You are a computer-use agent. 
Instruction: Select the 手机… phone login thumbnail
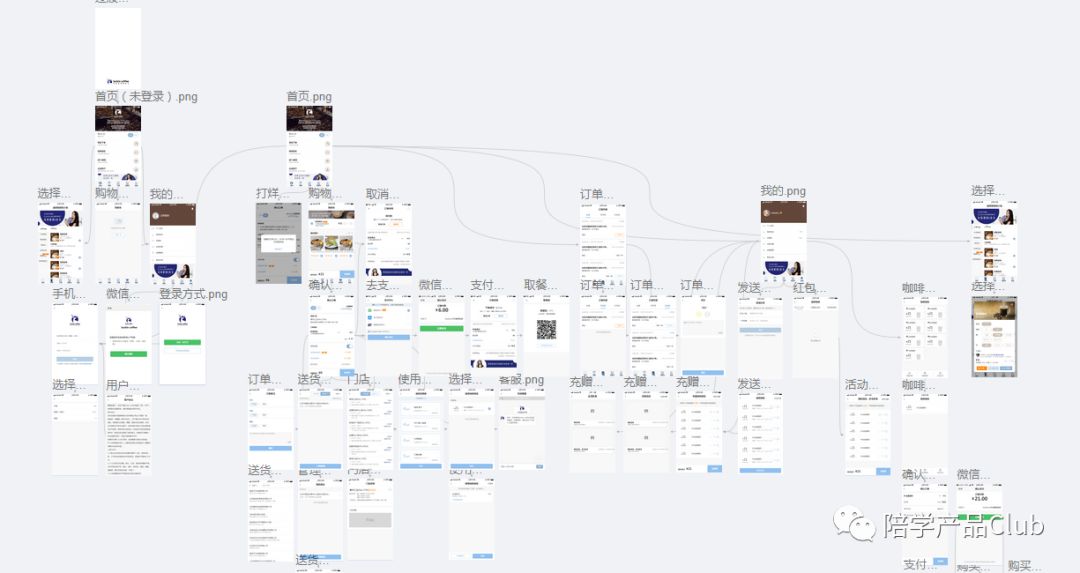click(75, 343)
